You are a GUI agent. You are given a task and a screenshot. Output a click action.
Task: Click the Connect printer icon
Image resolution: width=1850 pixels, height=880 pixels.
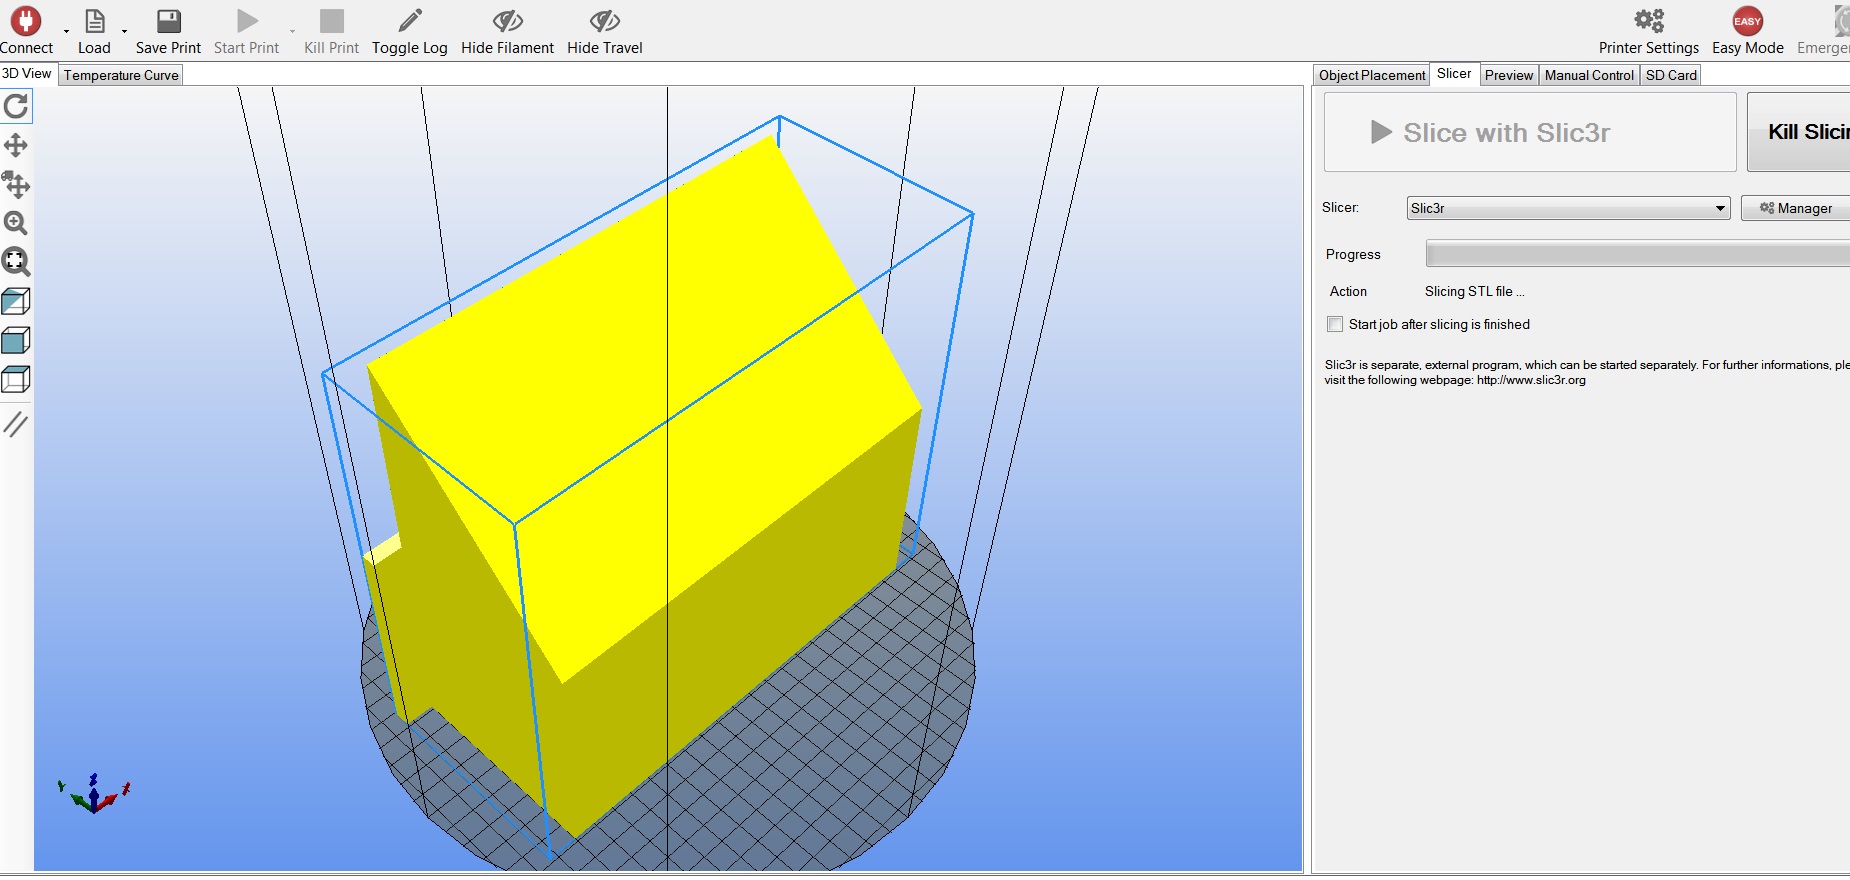pos(26,21)
